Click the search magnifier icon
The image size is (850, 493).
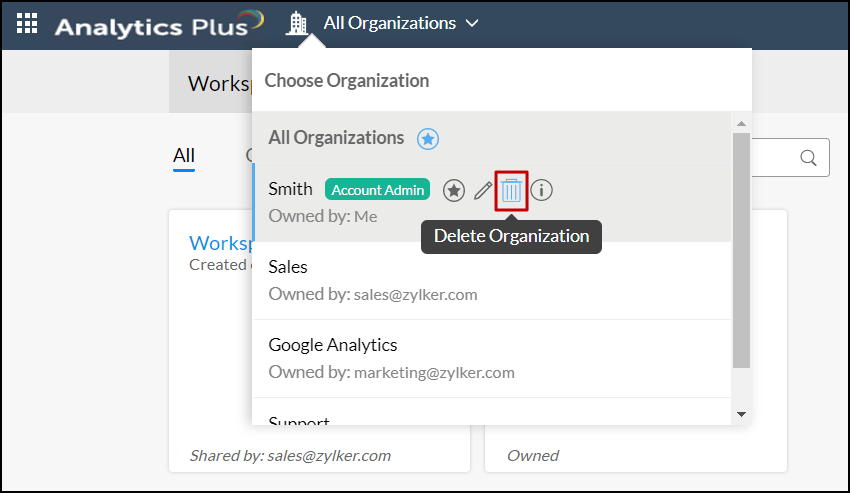point(809,158)
